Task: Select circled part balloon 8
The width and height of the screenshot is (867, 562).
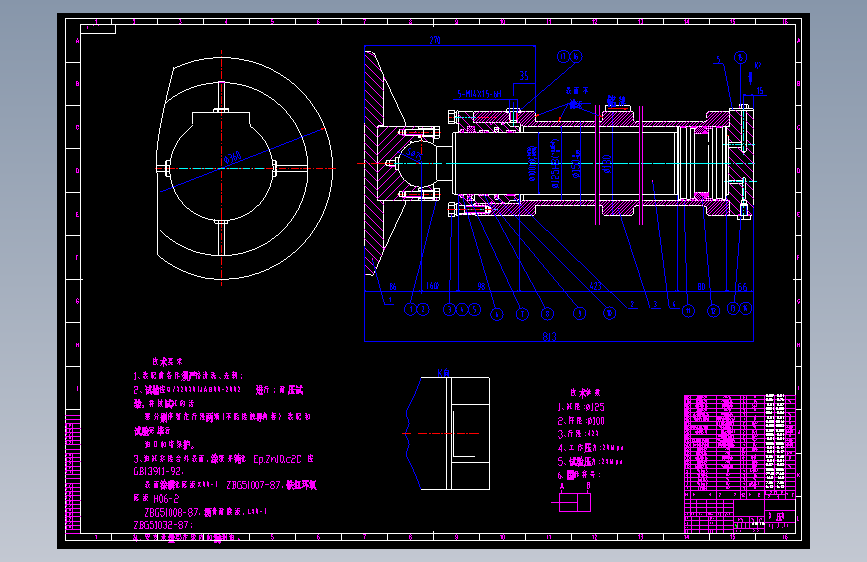Action: [x=547, y=314]
